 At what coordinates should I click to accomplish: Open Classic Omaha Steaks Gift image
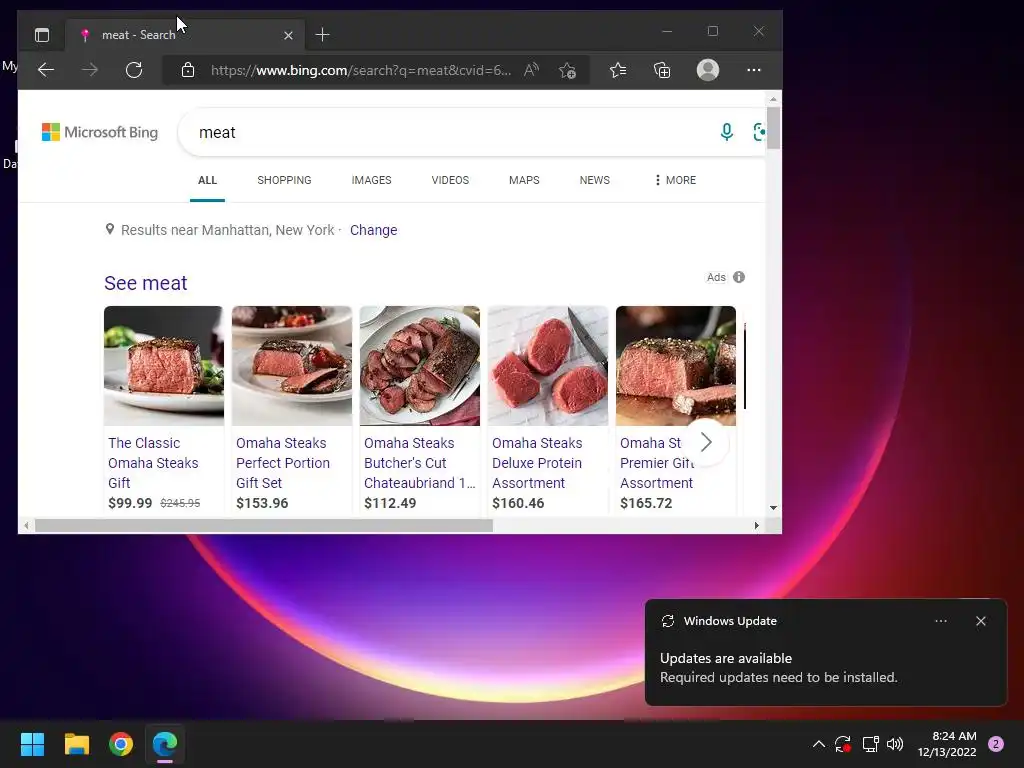[163, 366]
